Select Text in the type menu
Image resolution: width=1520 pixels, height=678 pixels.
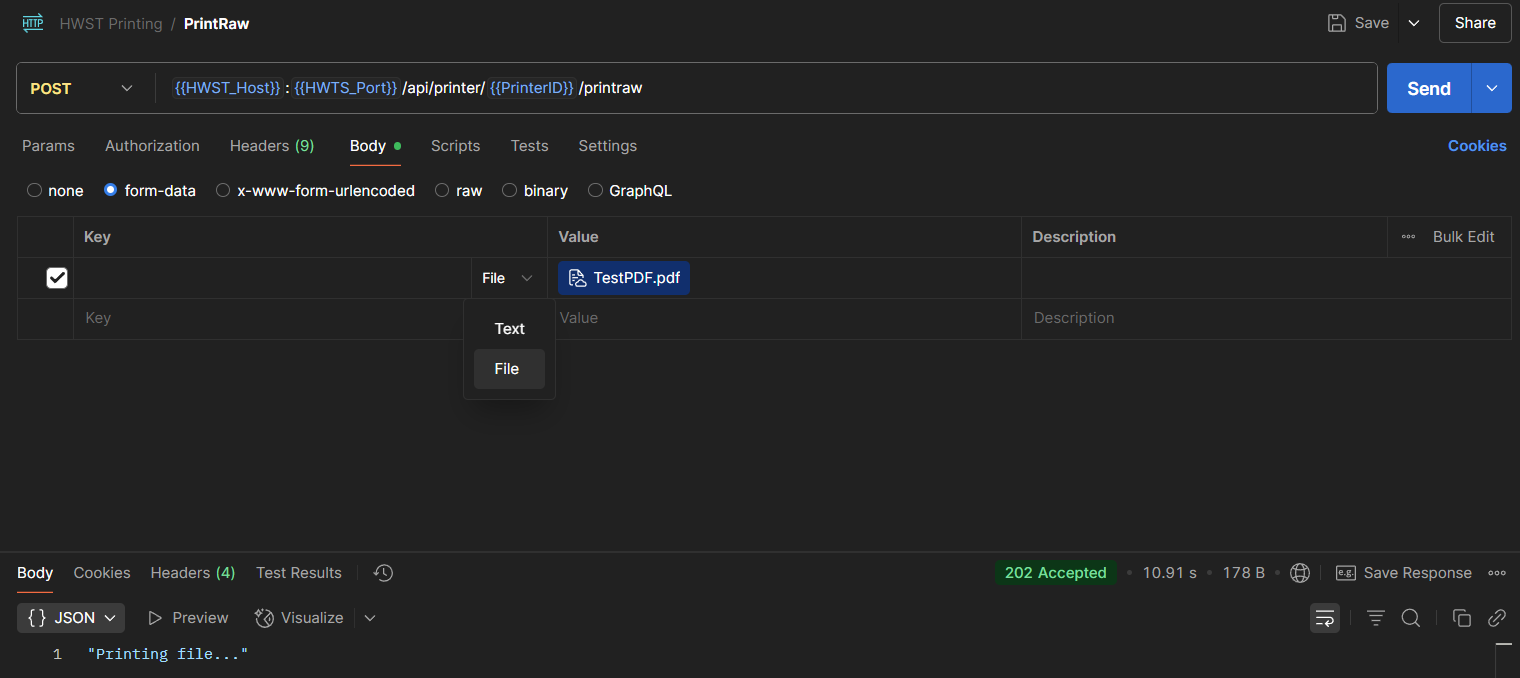point(509,329)
